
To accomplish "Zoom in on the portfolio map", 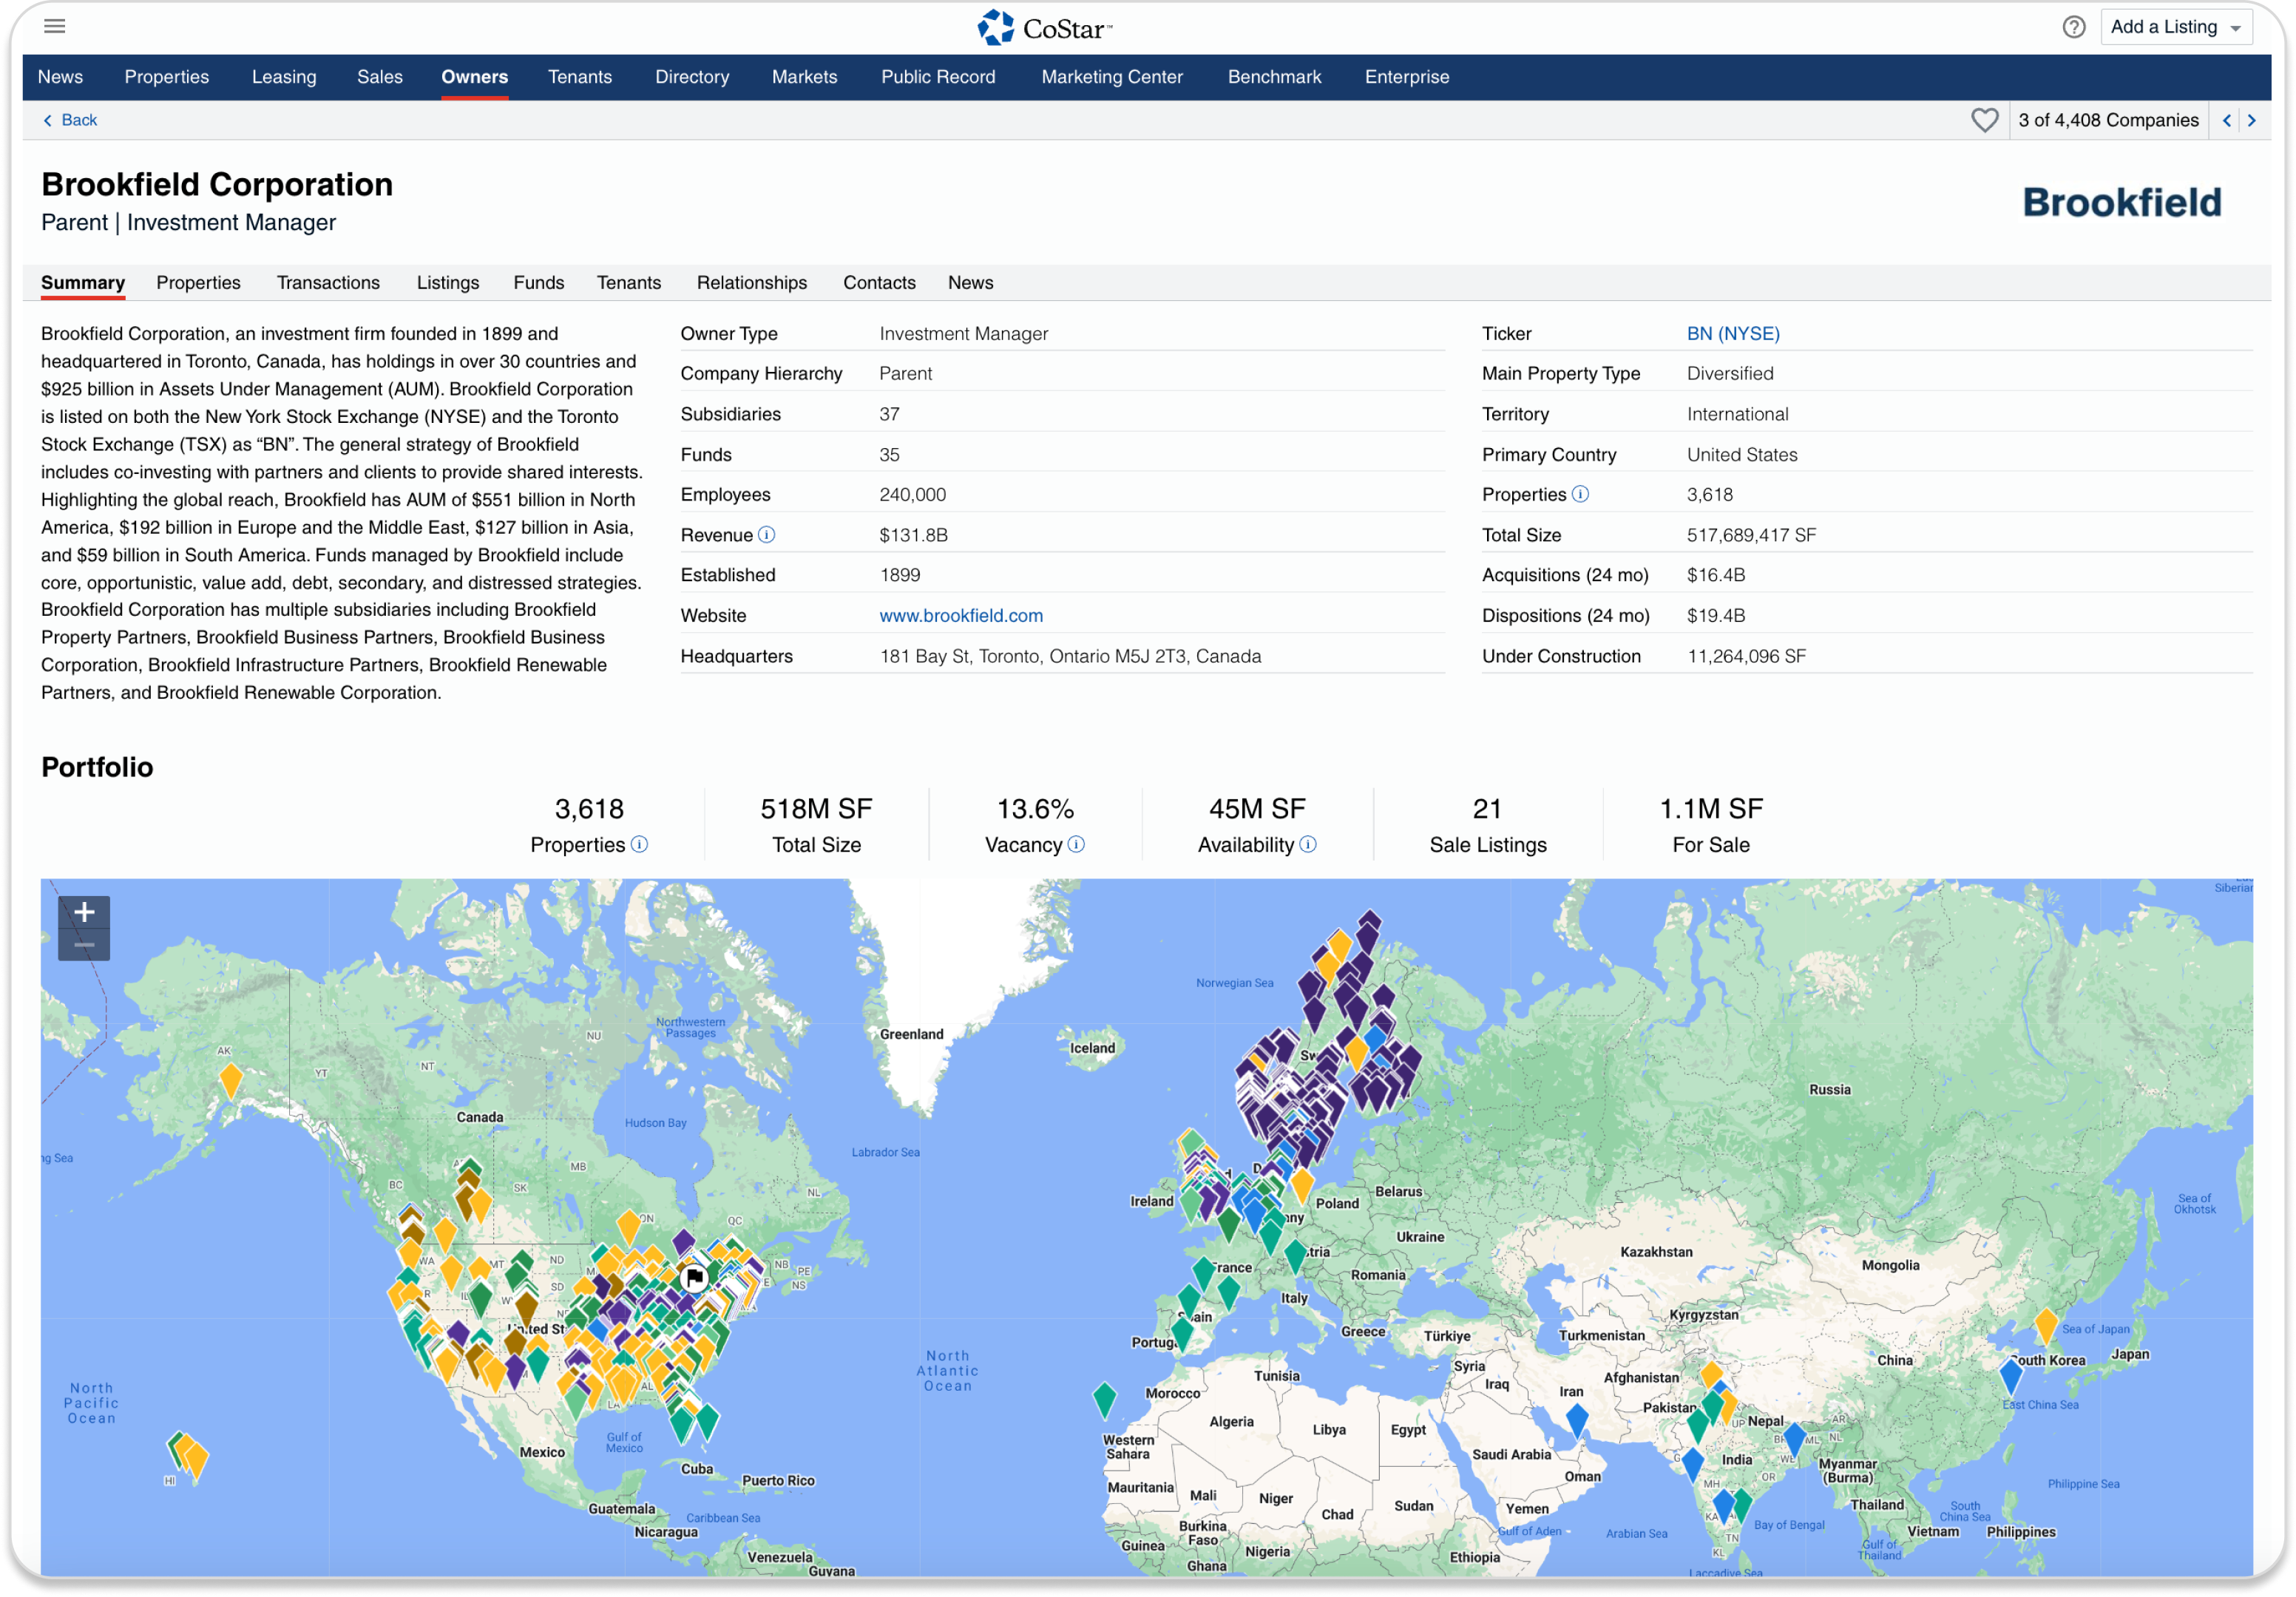I will pyautogui.click(x=84, y=911).
